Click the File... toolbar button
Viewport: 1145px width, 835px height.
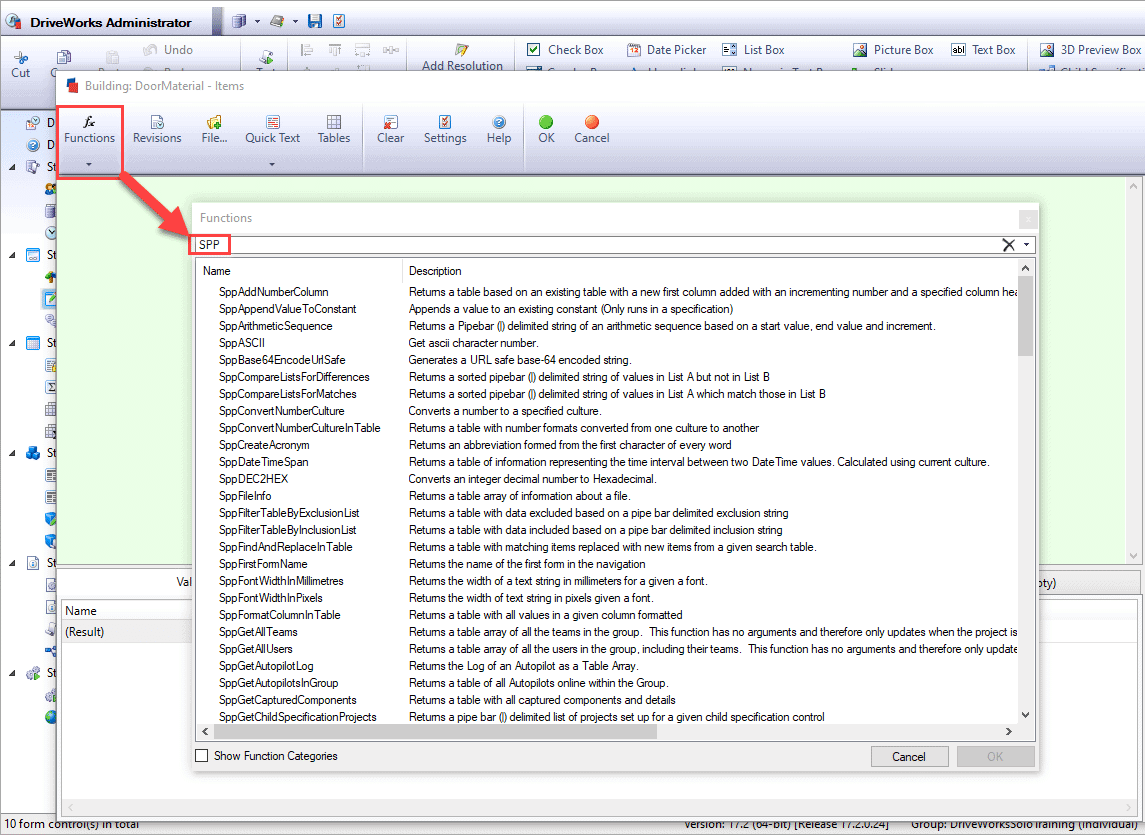pos(214,130)
